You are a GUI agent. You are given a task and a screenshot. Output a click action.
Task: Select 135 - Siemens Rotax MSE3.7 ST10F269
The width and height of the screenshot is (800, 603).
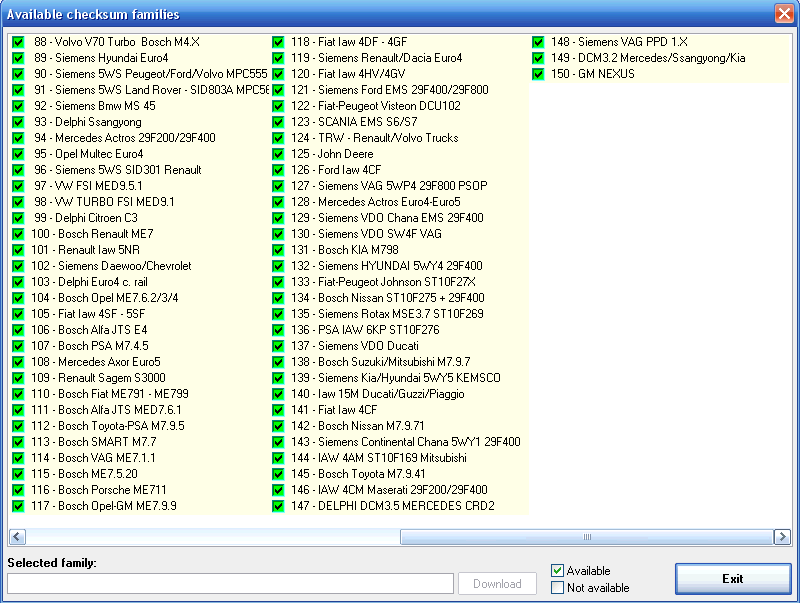point(387,314)
